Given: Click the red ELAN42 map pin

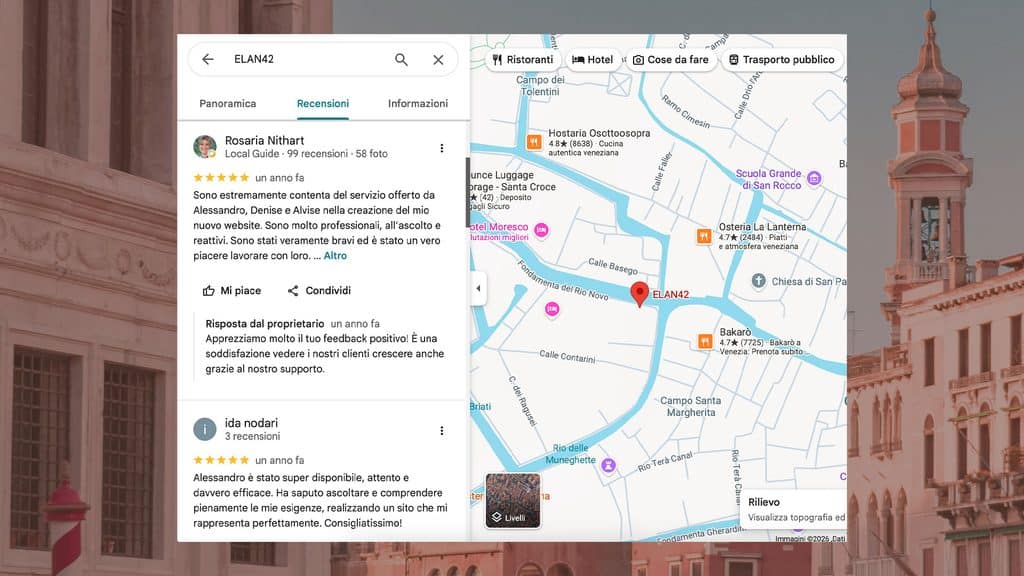Looking at the screenshot, I should tap(639, 294).
